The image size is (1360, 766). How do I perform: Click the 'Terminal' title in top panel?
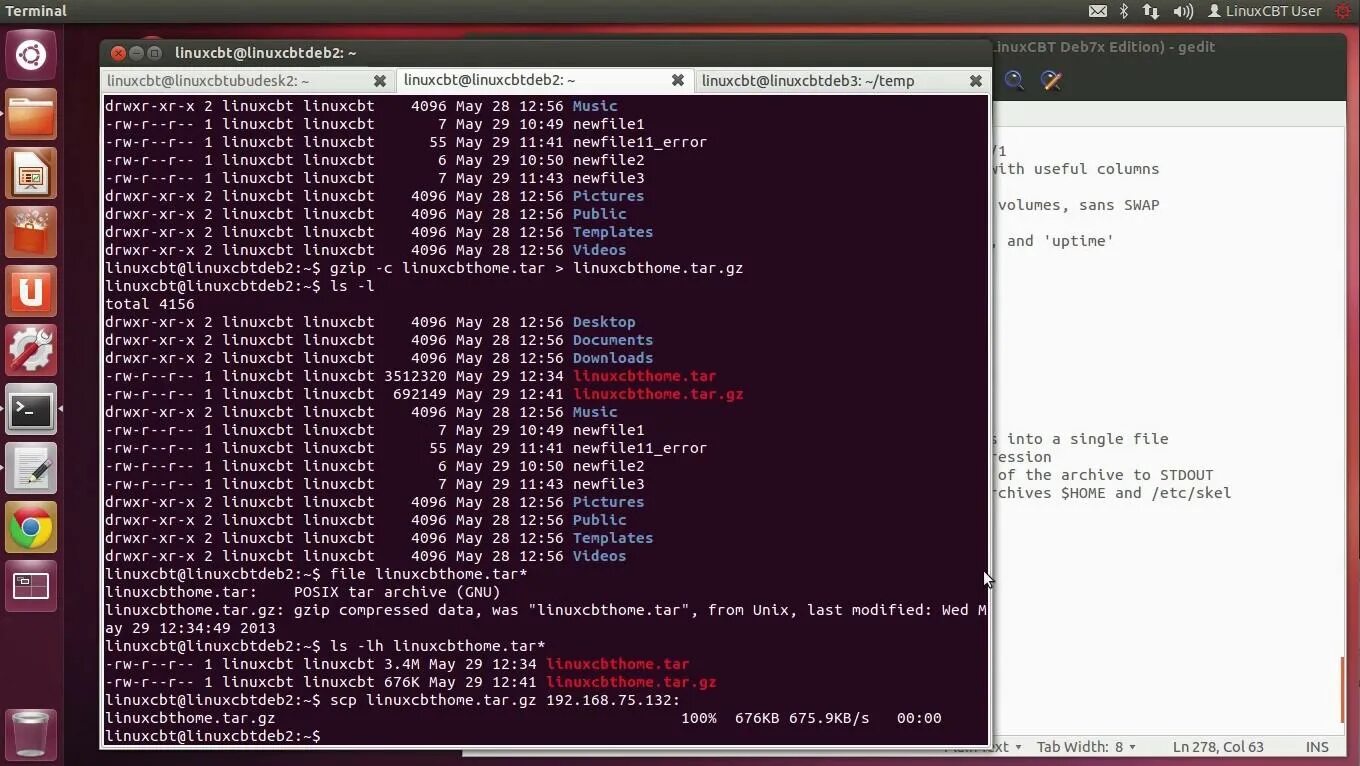[x=36, y=11]
